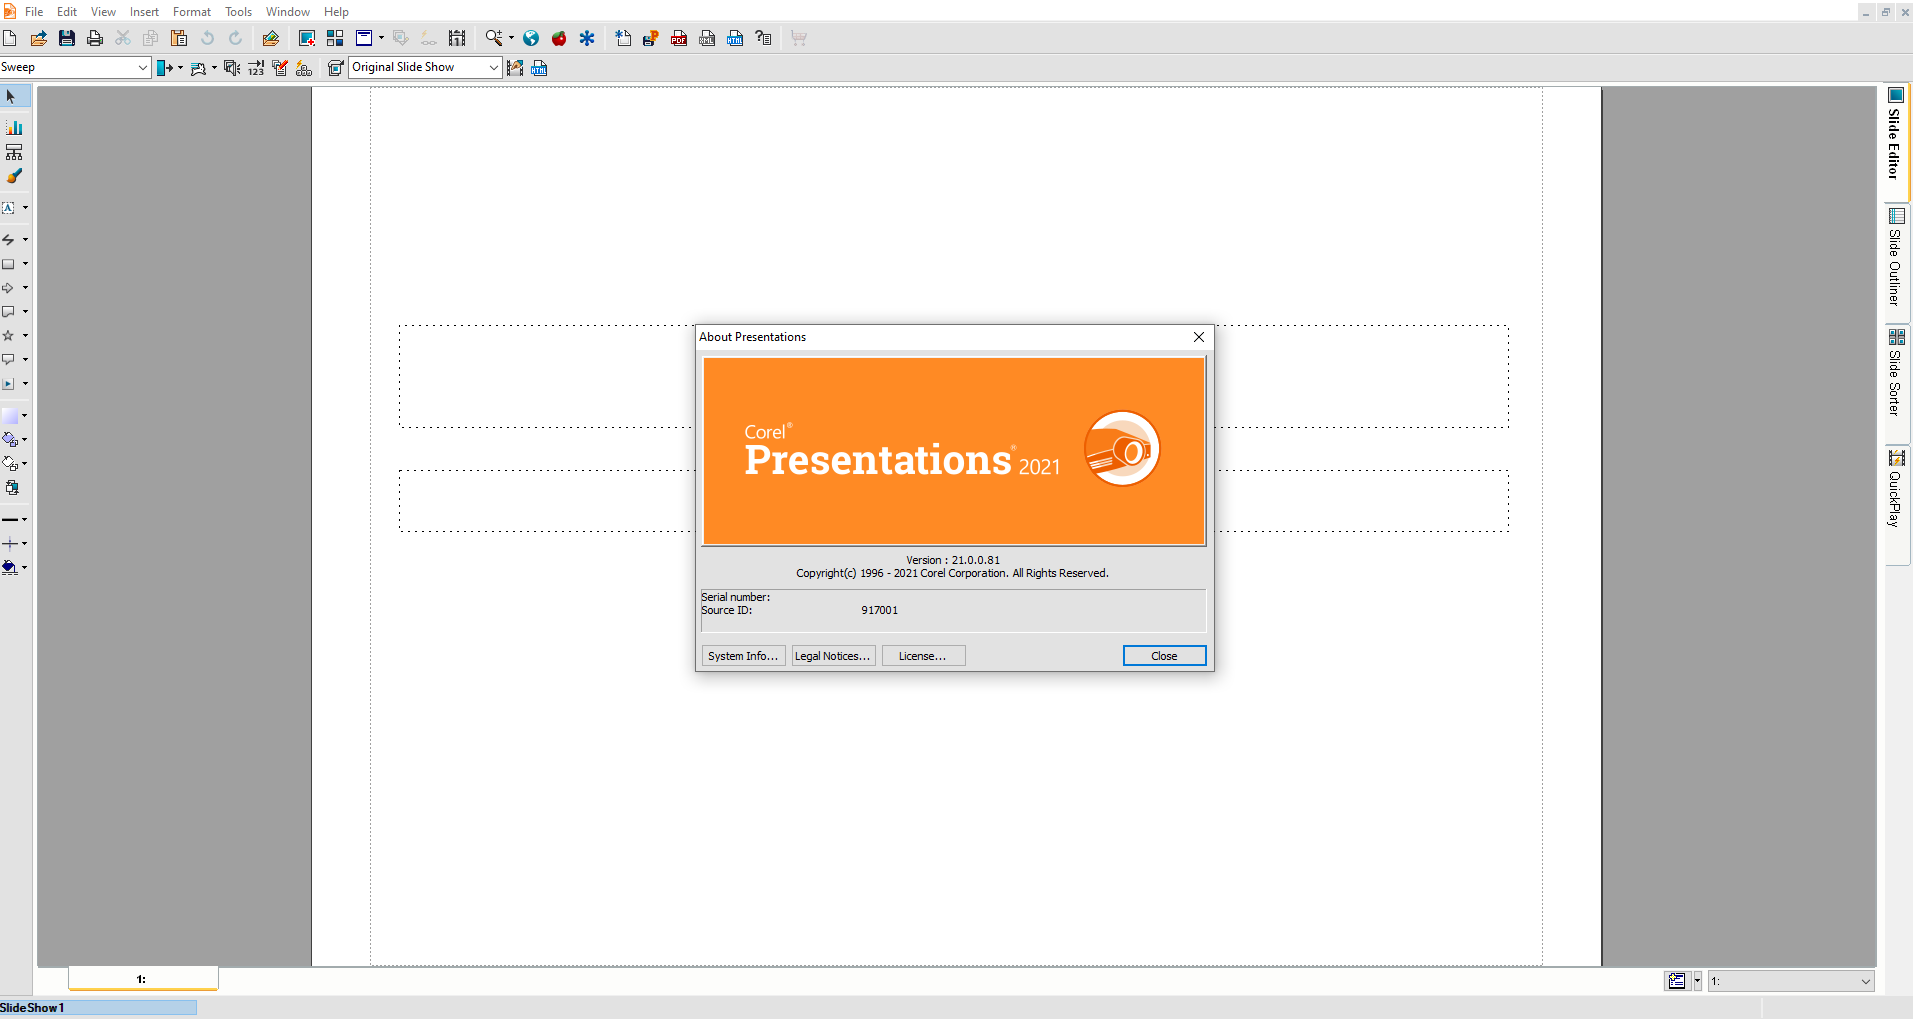Open the fill color swatch in the tool palette
The image size is (1913, 1019).
coord(11,415)
